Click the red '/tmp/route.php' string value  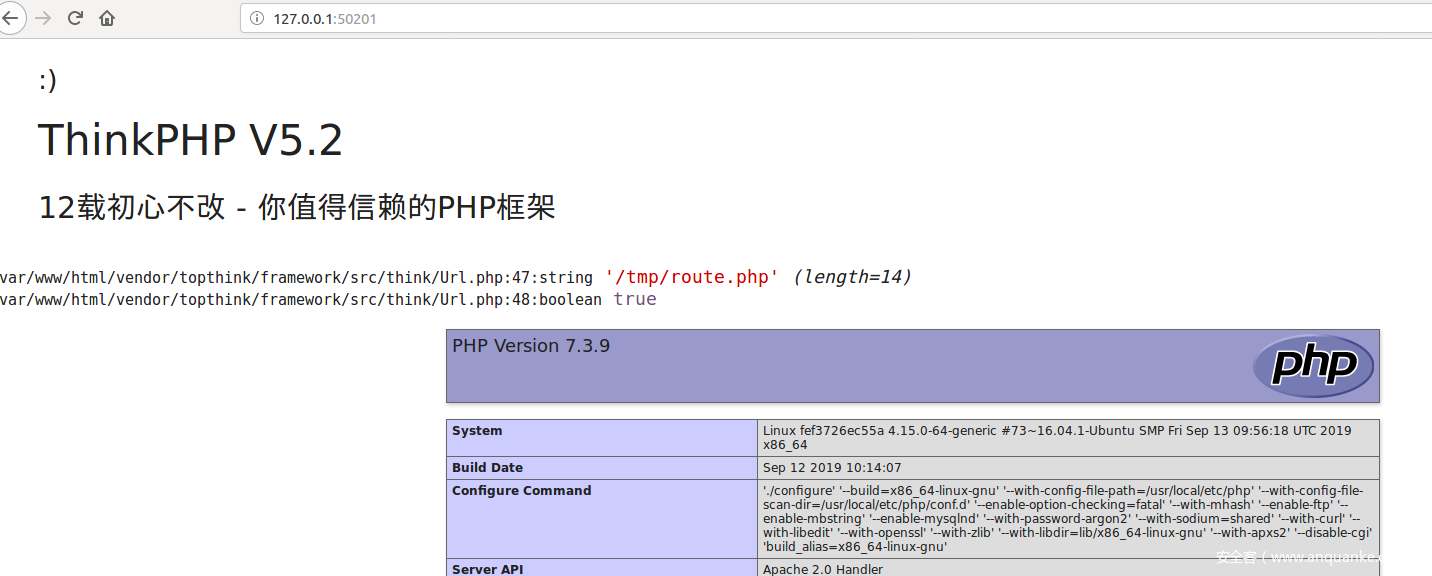click(692, 277)
